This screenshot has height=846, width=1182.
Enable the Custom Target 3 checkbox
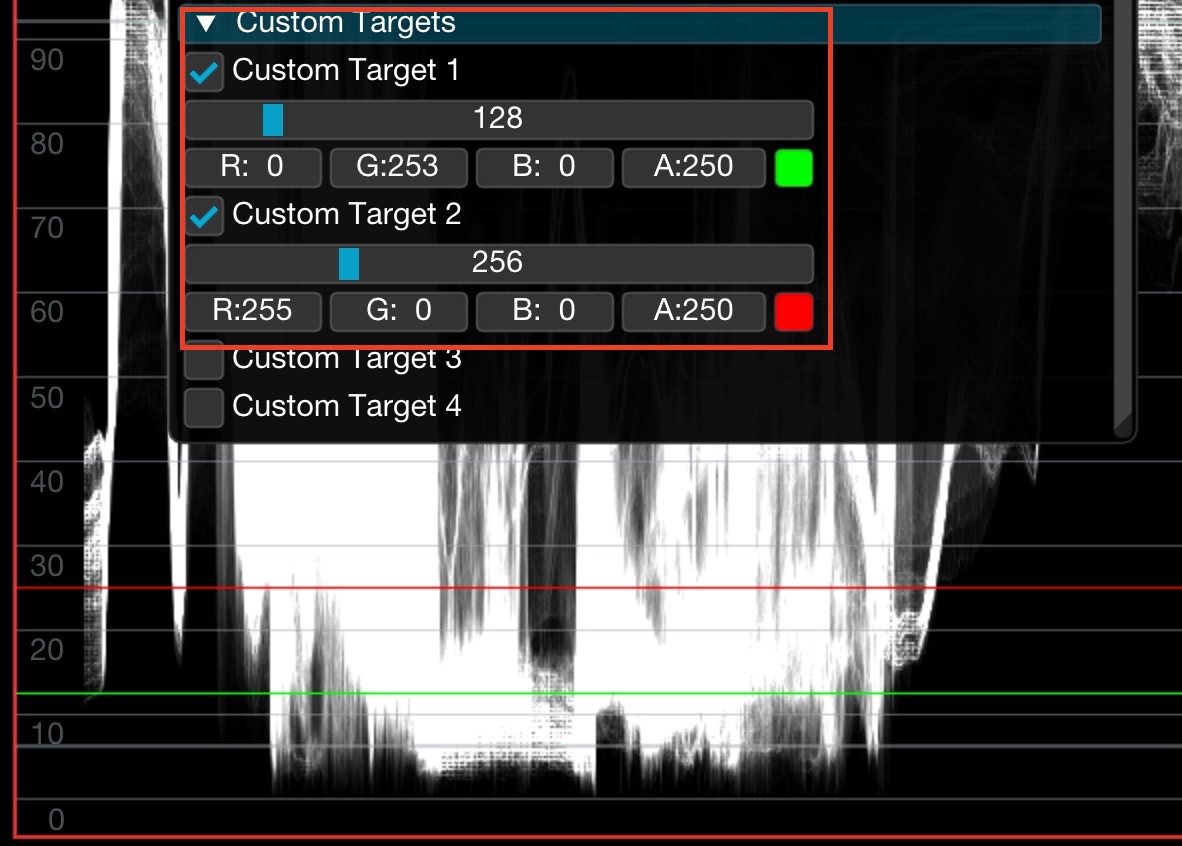(204, 360)
